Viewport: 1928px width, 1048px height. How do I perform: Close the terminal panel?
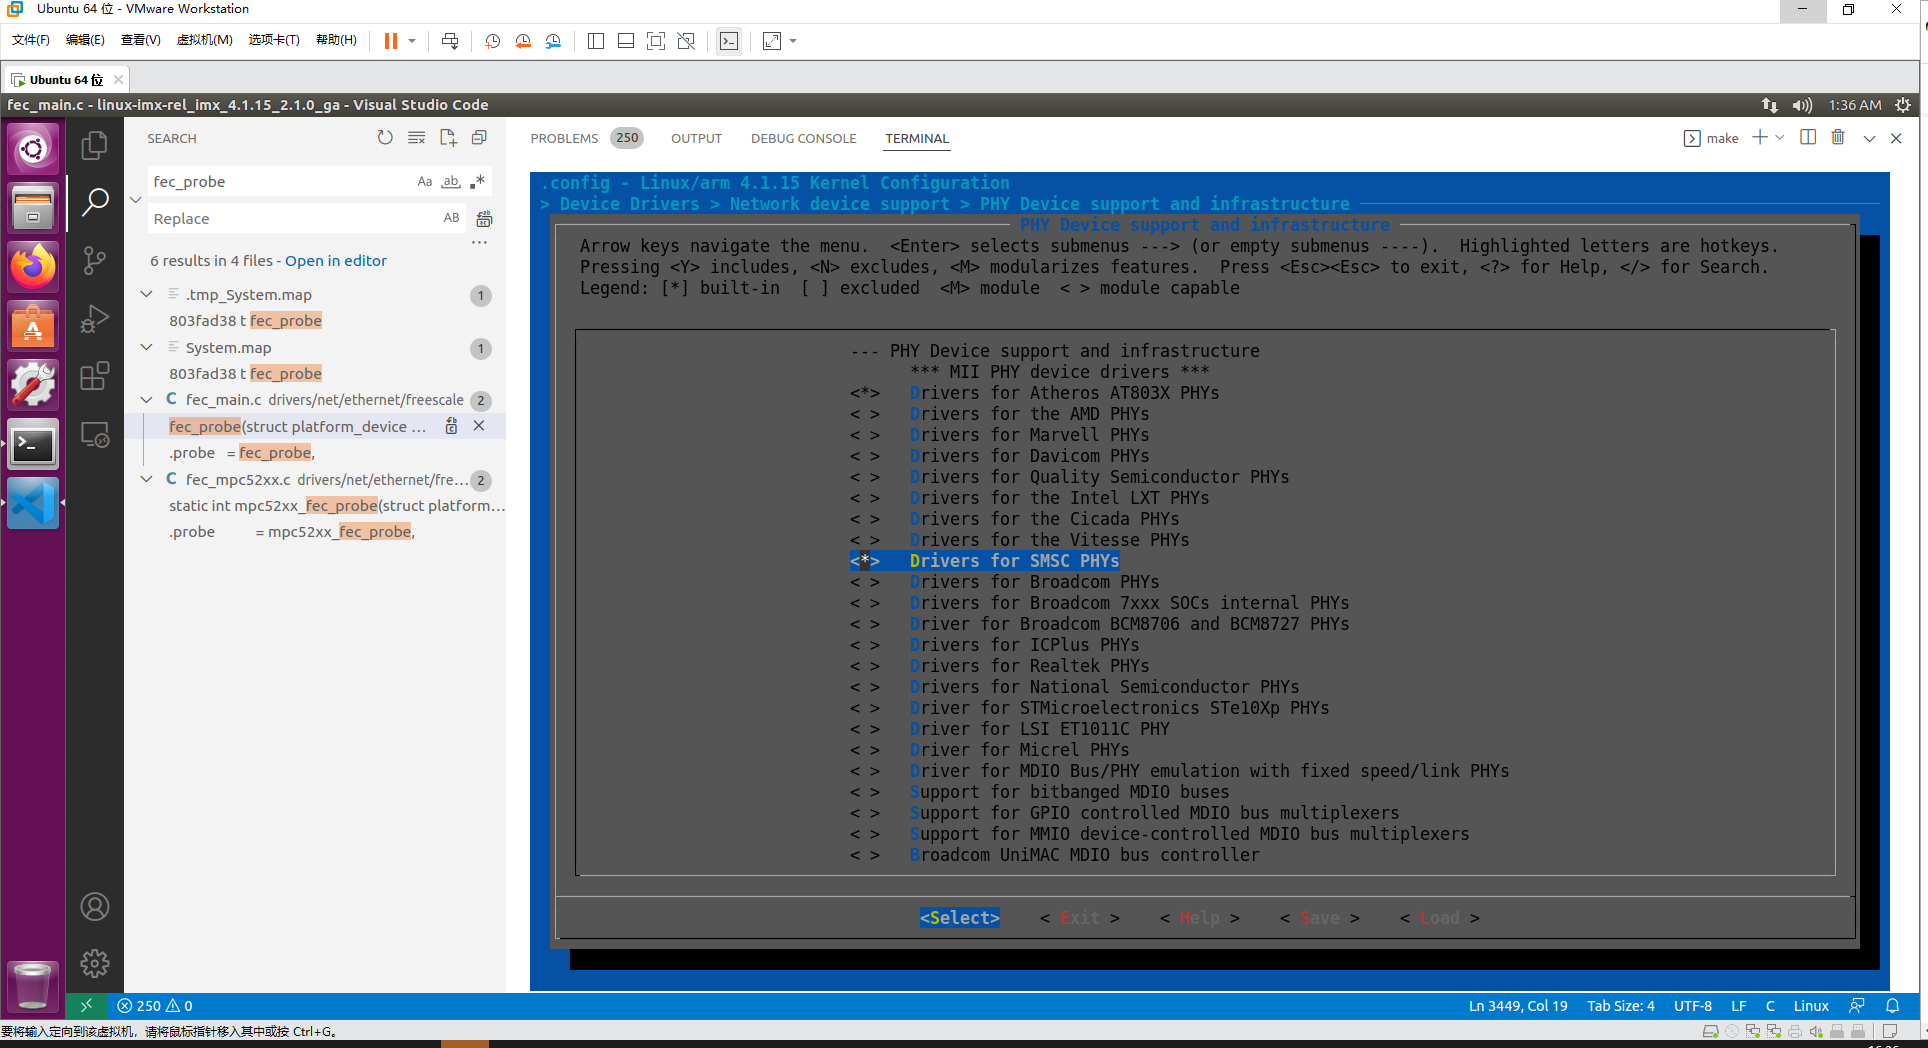(1896, 138)
